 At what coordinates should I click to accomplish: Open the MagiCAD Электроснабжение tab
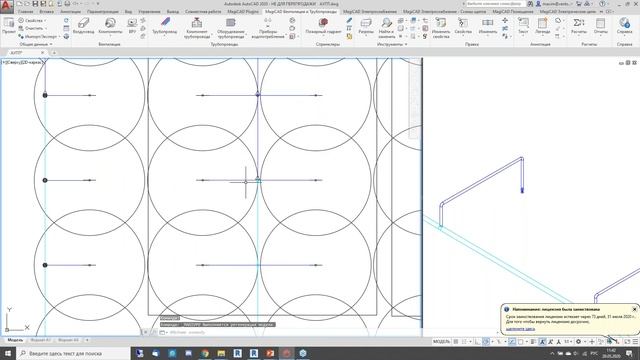click(370, 12)
